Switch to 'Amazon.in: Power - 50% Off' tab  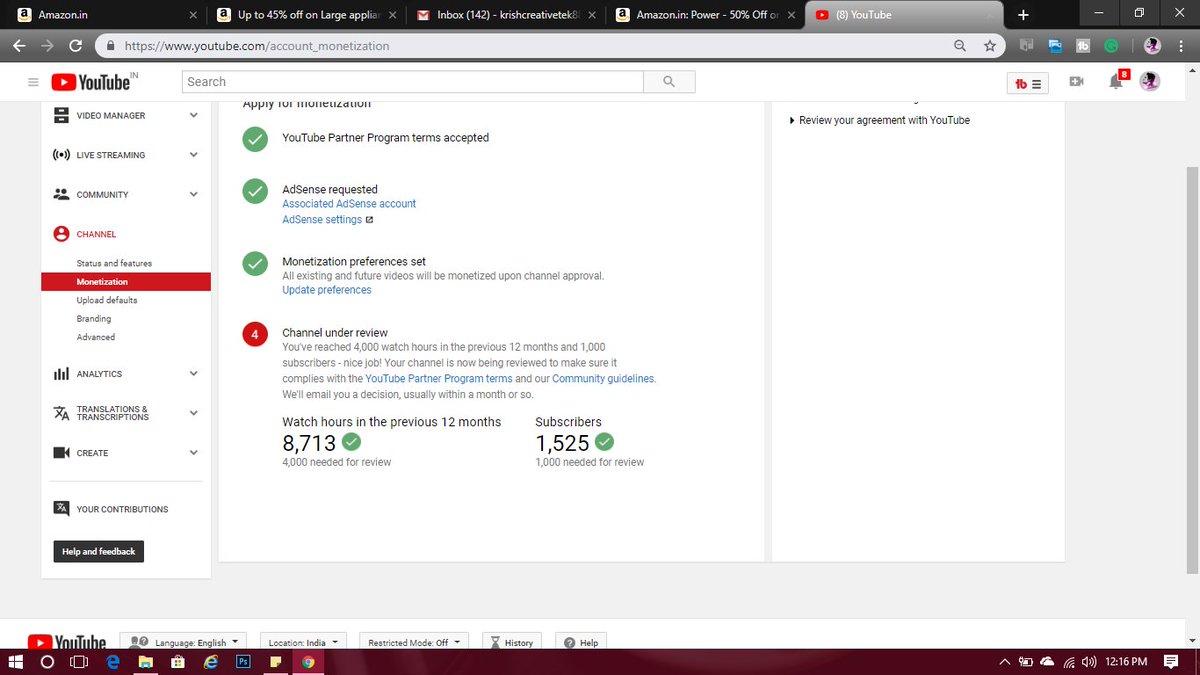[x=705, y=15]
